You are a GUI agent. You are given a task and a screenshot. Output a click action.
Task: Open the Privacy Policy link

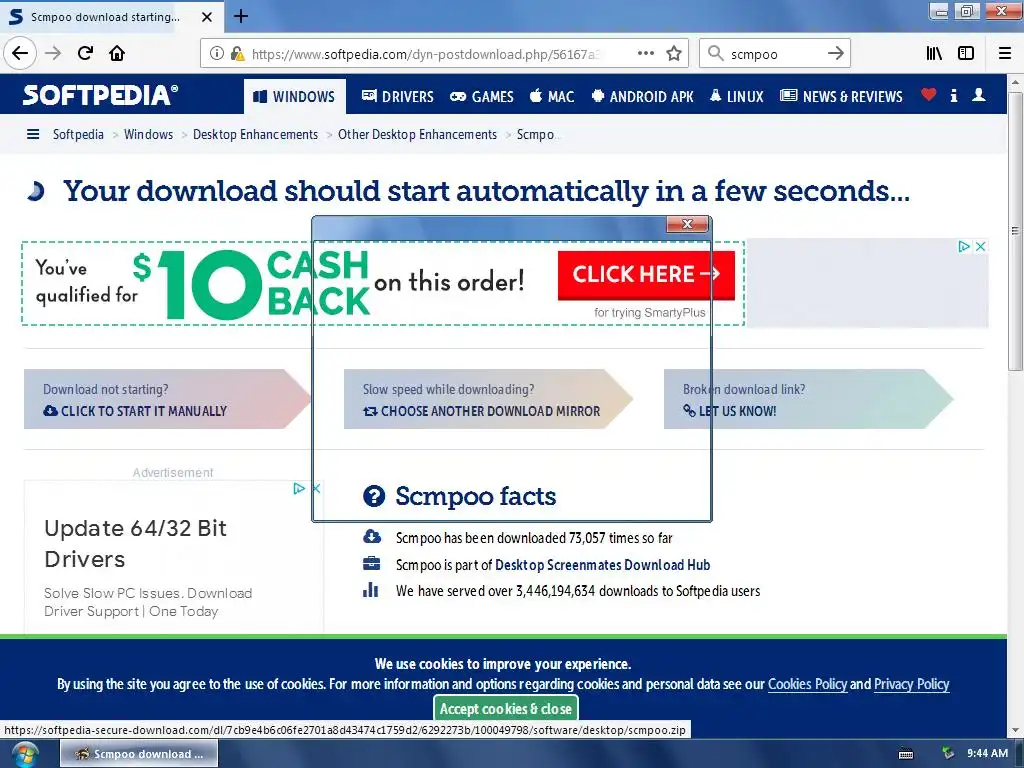(911, 684)
